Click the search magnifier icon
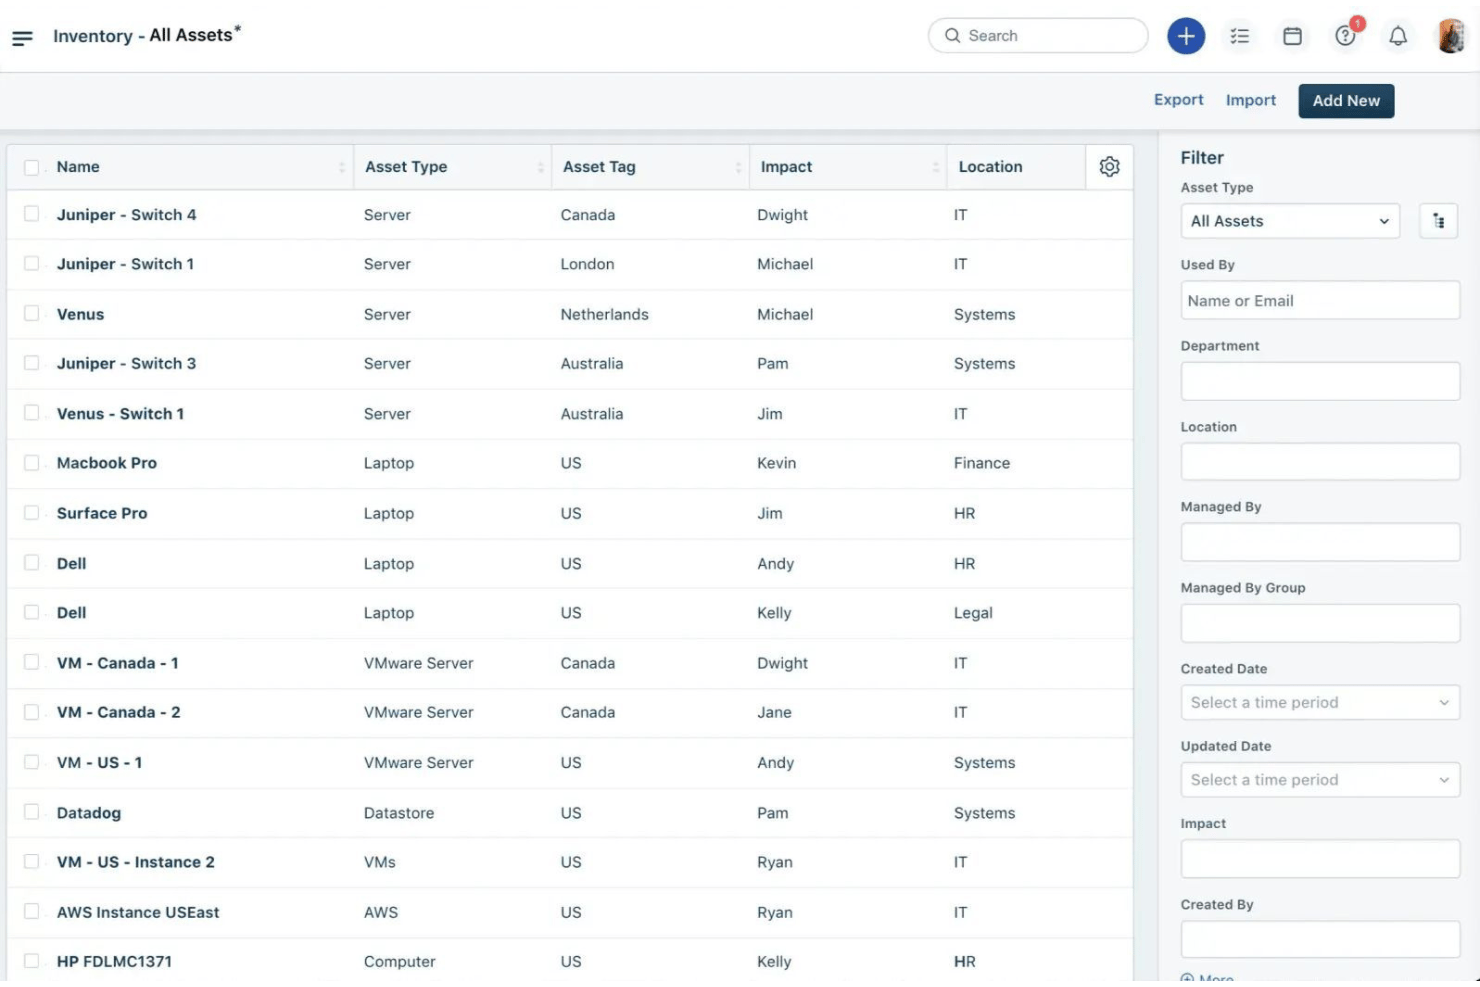This screenshot has height=987, width=1480. (x=953, y=36)
